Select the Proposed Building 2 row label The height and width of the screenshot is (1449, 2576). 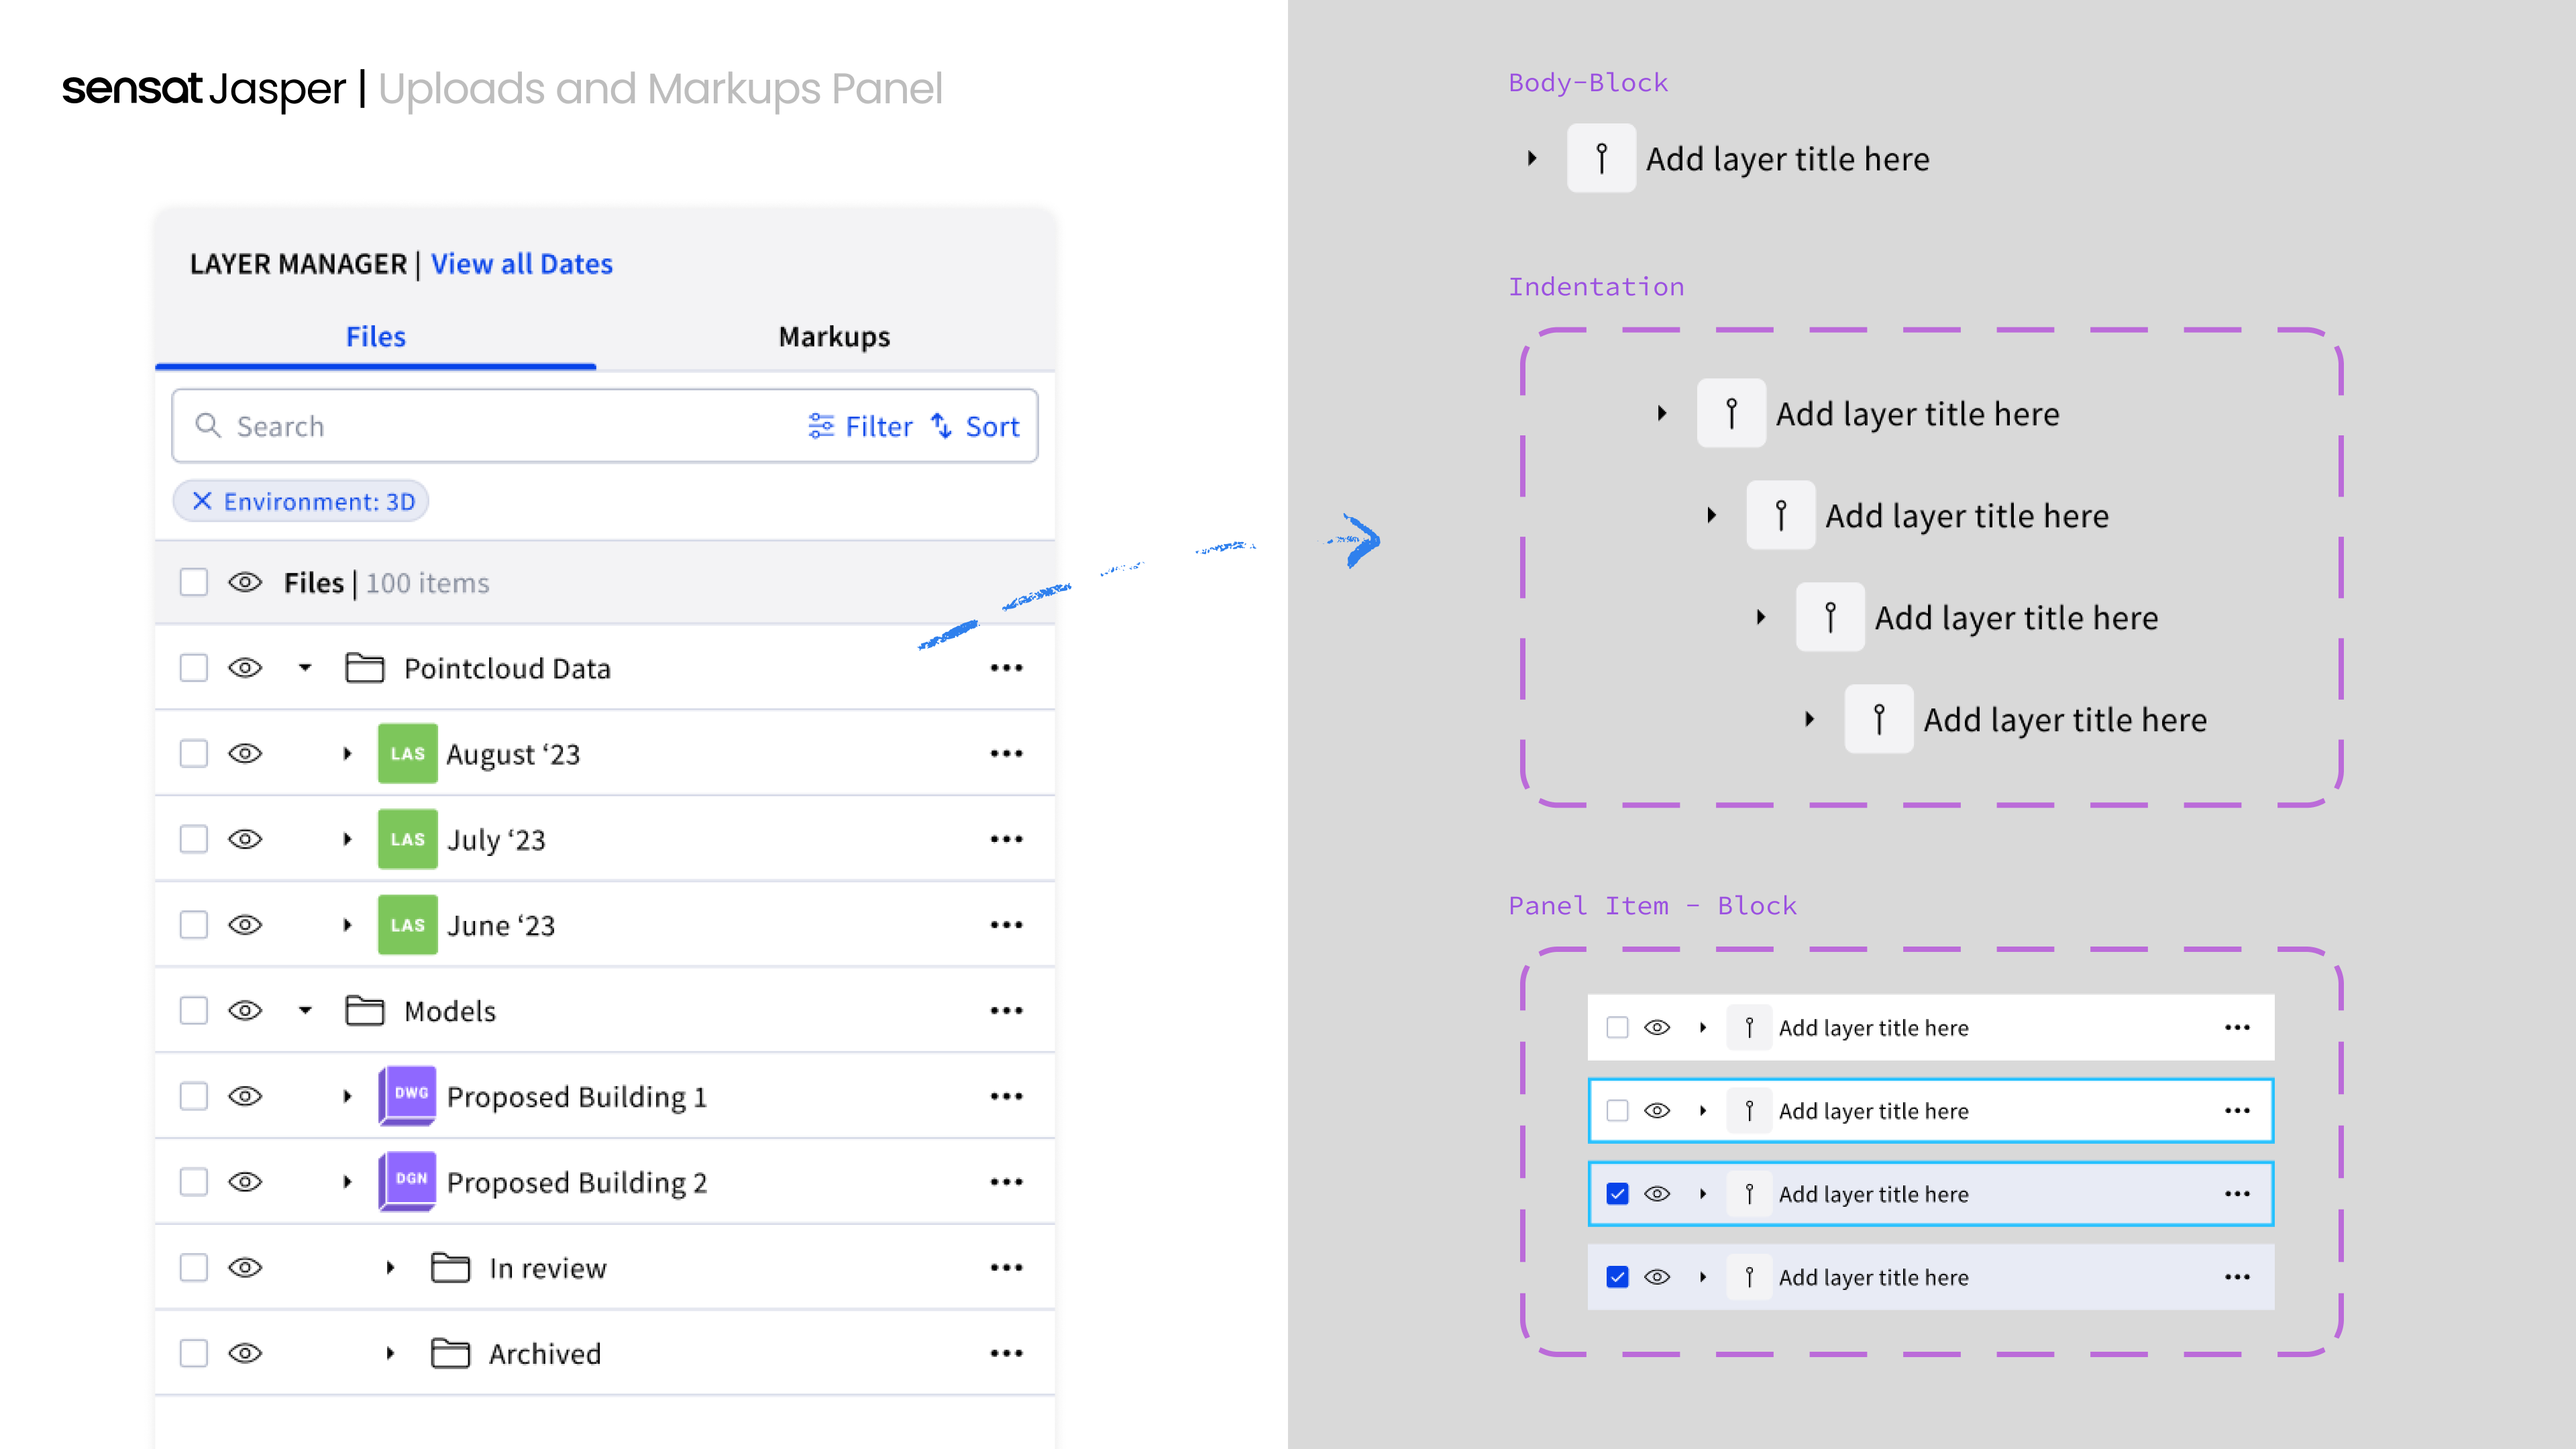tap(577, 1183)
